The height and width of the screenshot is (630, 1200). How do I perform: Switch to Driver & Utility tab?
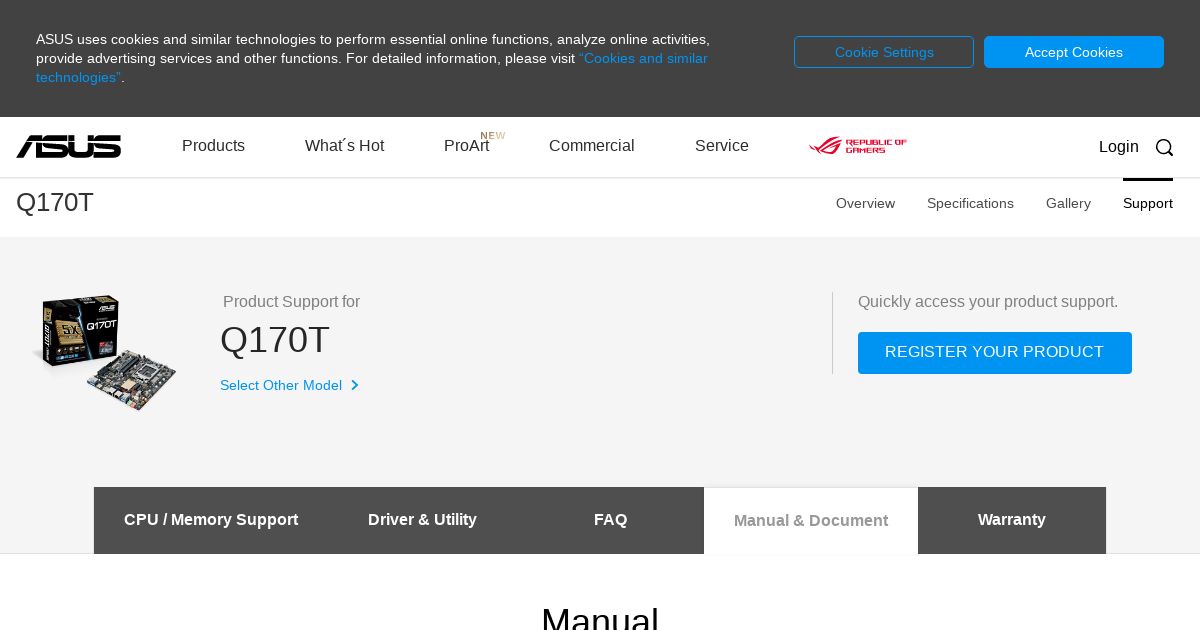(422, 520)
